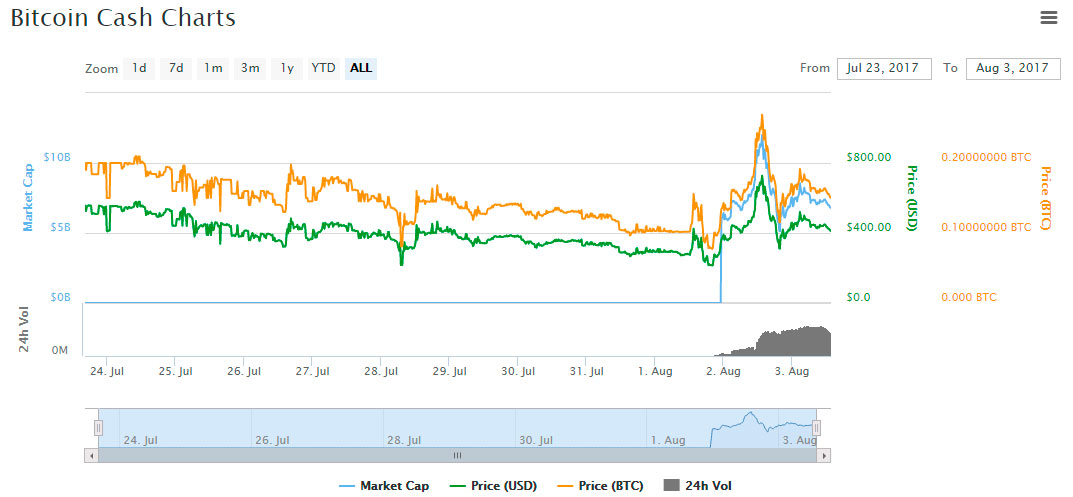Screen dimensions: 1073x497
Task: Edit the From date field
Action: point(884,68)
